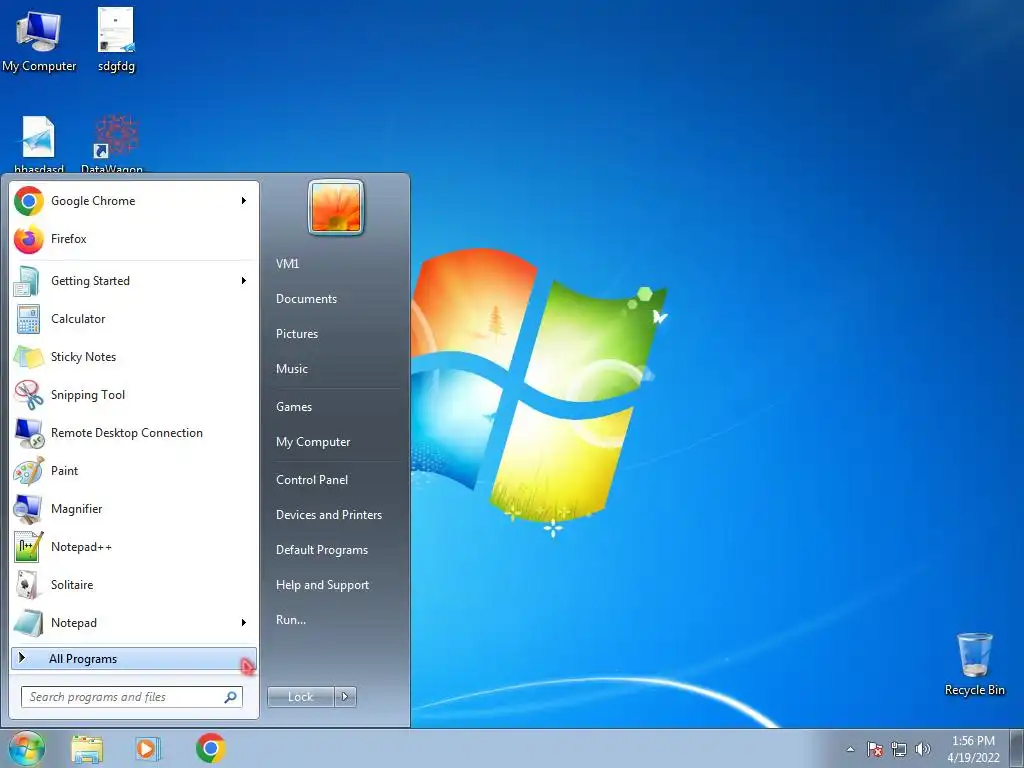Open shutdown options arrow beside Lock
The width and height of the screenshot is (1024, 768).
(x=345, y=697)
